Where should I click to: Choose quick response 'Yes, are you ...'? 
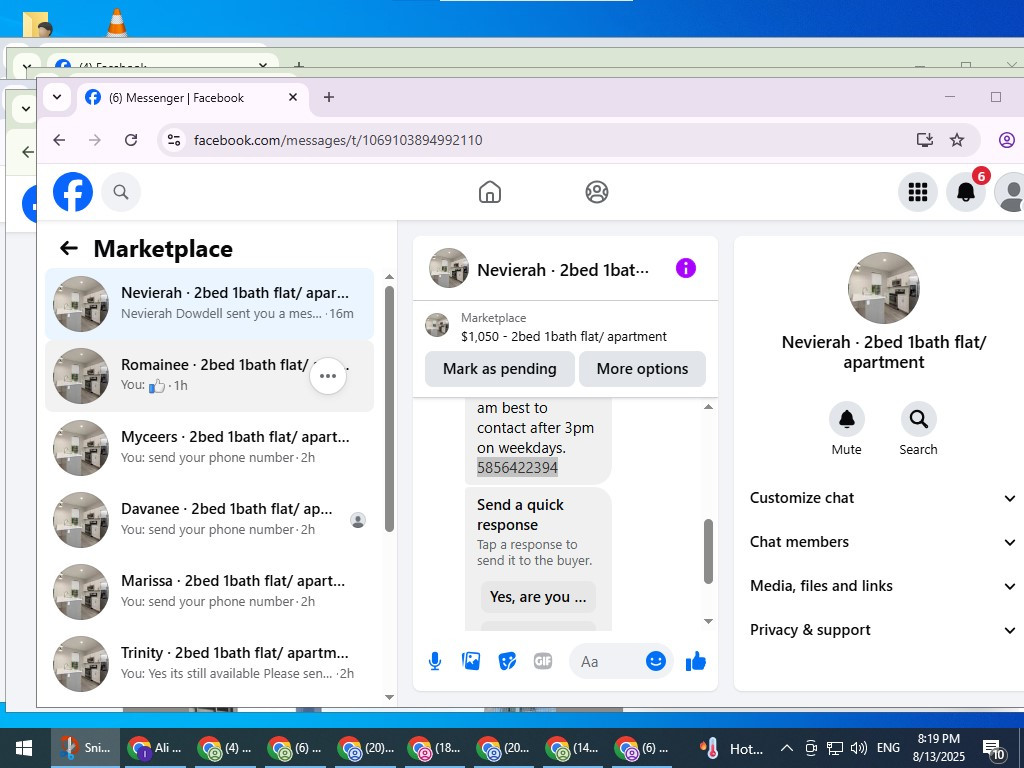tap(538, 597)
